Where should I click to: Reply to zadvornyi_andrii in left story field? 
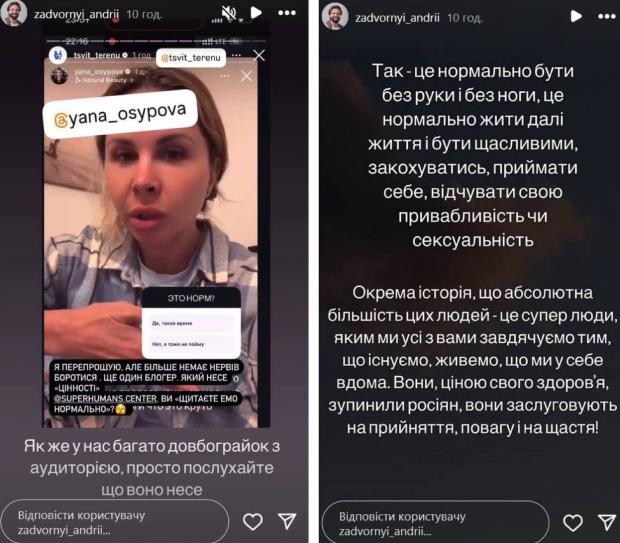(x=115, y=522)
